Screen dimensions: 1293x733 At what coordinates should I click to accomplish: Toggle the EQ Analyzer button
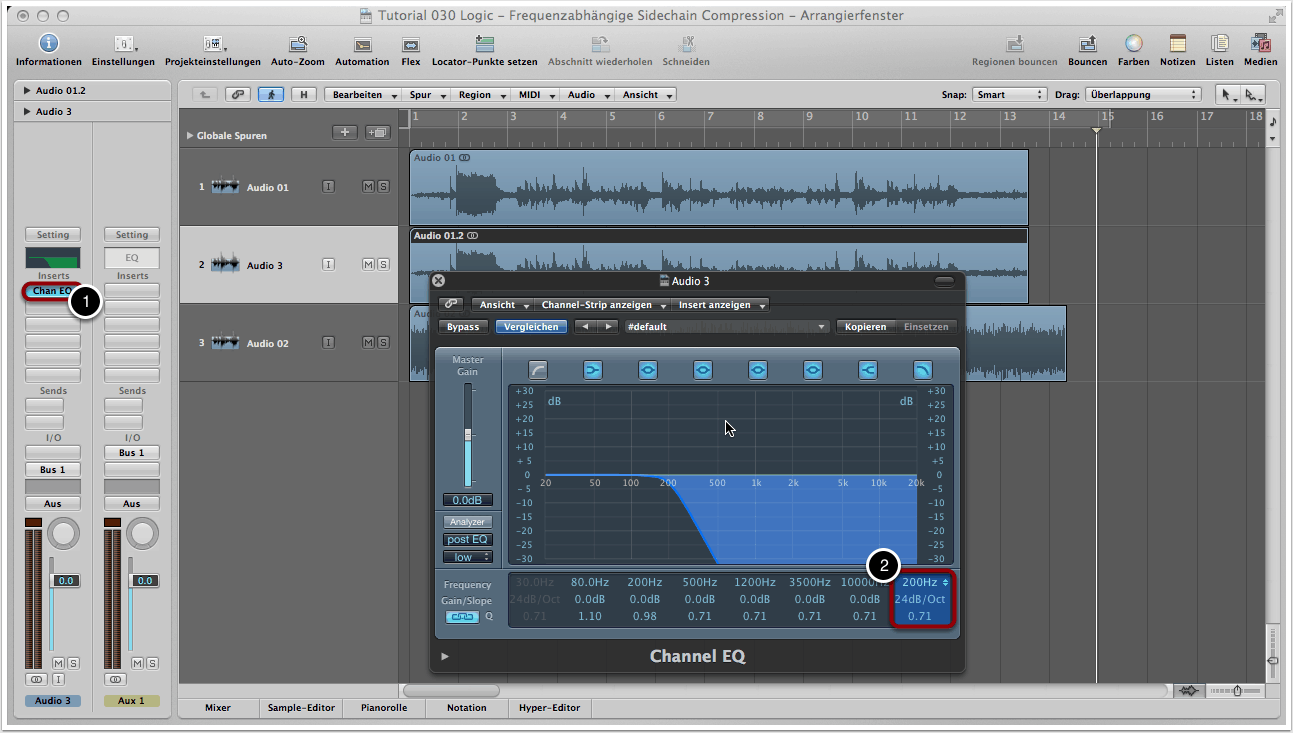click(467, 522)
